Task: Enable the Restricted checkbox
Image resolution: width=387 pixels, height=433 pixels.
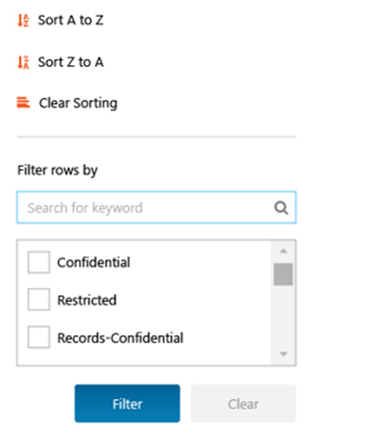Action: (39, 300)
